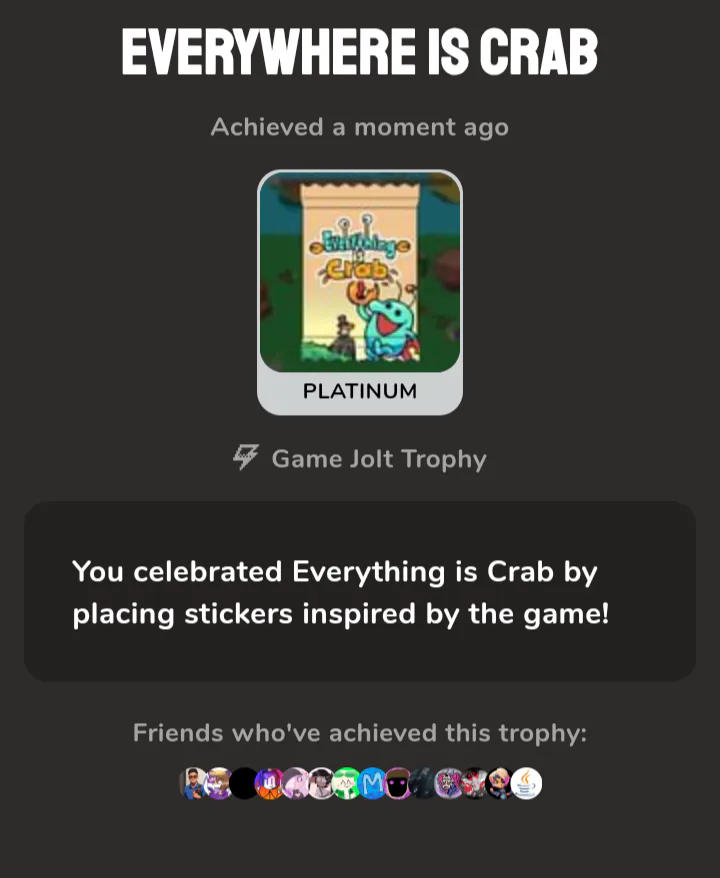Click the Game Jolt Trophy label
Viewport: 720px width, 878px height.
[x=379, y=459]
